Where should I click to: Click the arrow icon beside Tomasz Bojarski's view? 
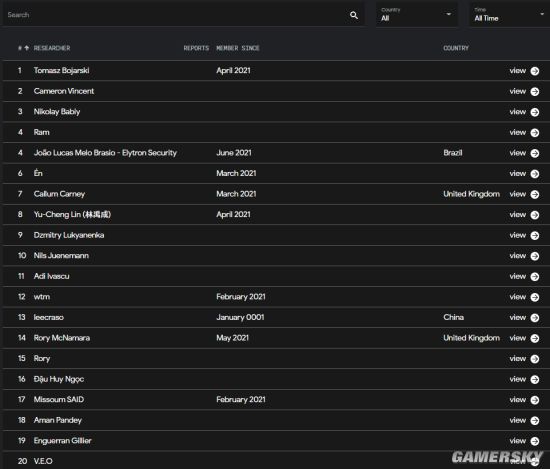pos(535,71)
